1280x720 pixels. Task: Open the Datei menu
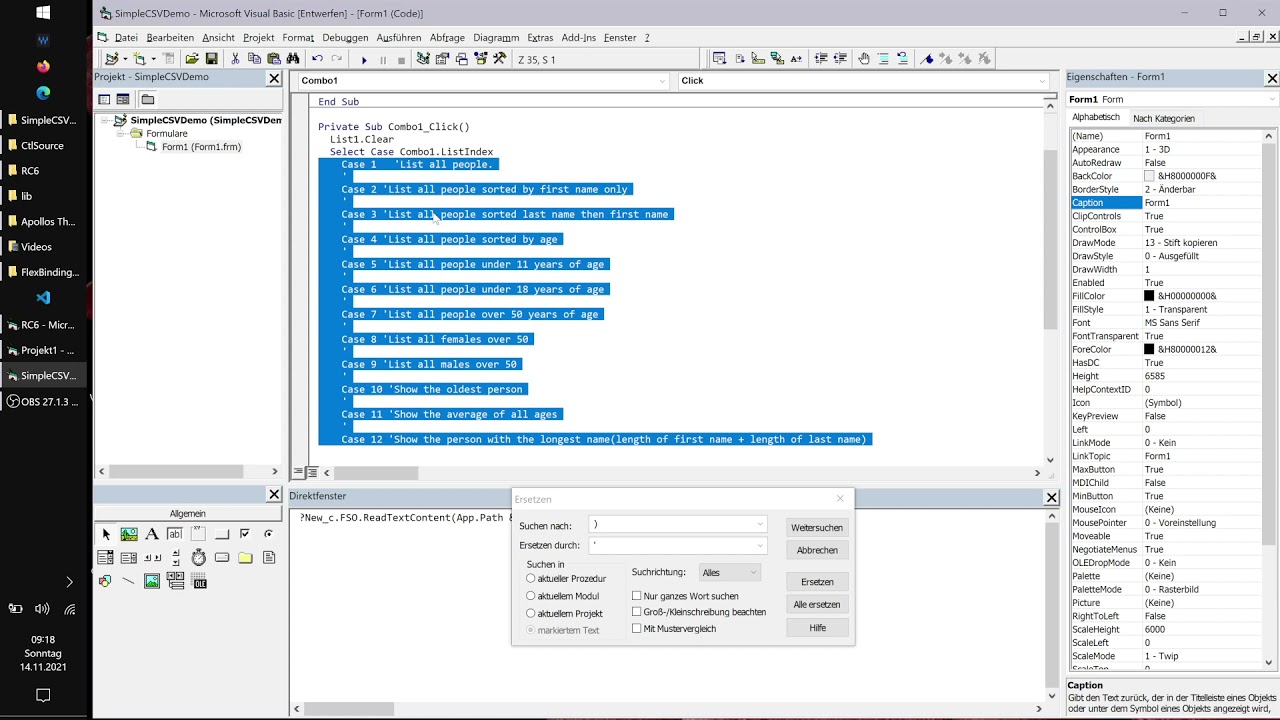point(125,37)
